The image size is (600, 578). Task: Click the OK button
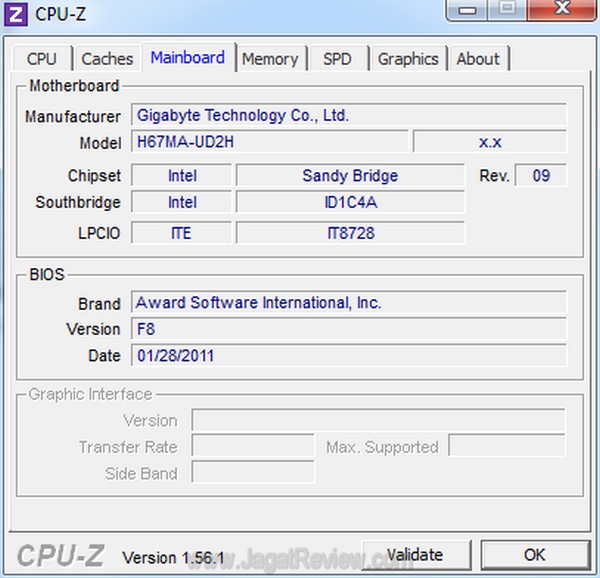click(x=535, y=555)
